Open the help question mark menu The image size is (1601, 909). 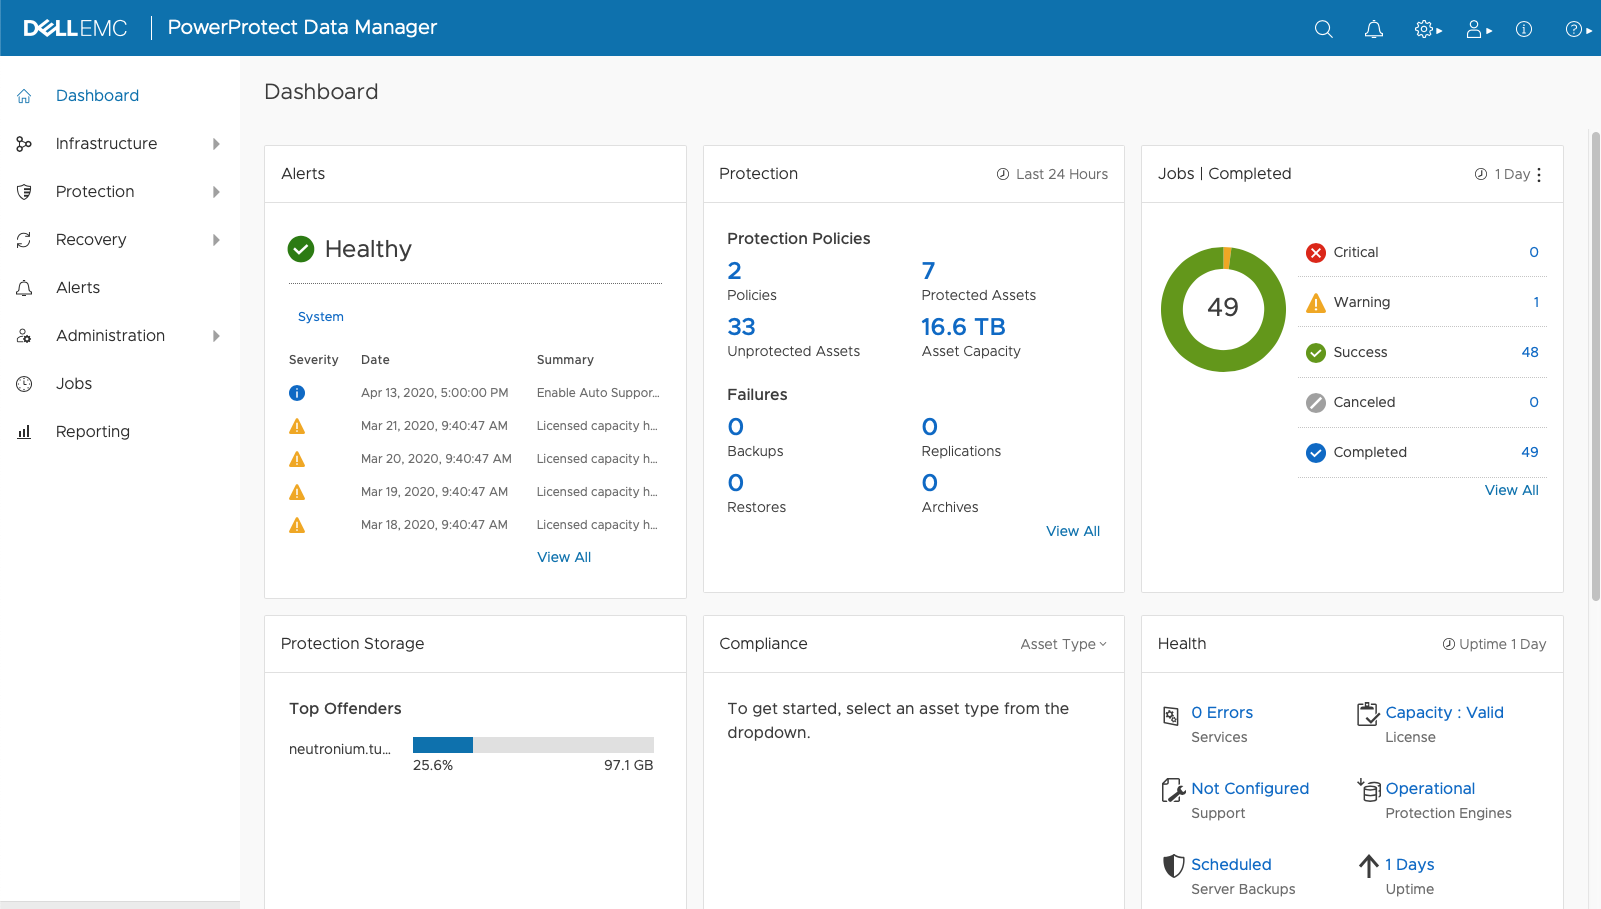point(1577,29)
